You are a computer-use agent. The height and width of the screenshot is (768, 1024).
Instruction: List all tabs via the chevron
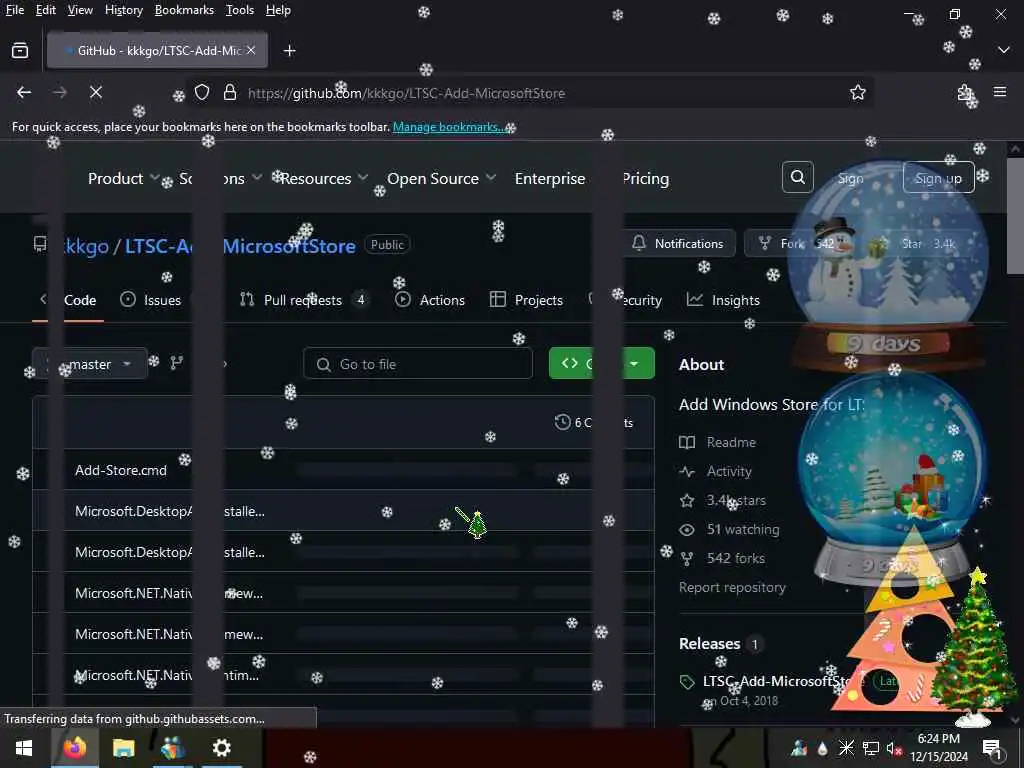(x=1004, y=50)
